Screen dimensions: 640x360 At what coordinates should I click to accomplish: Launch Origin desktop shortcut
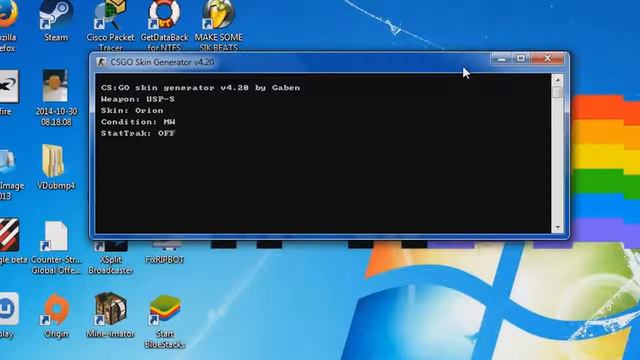click(56, 315)
